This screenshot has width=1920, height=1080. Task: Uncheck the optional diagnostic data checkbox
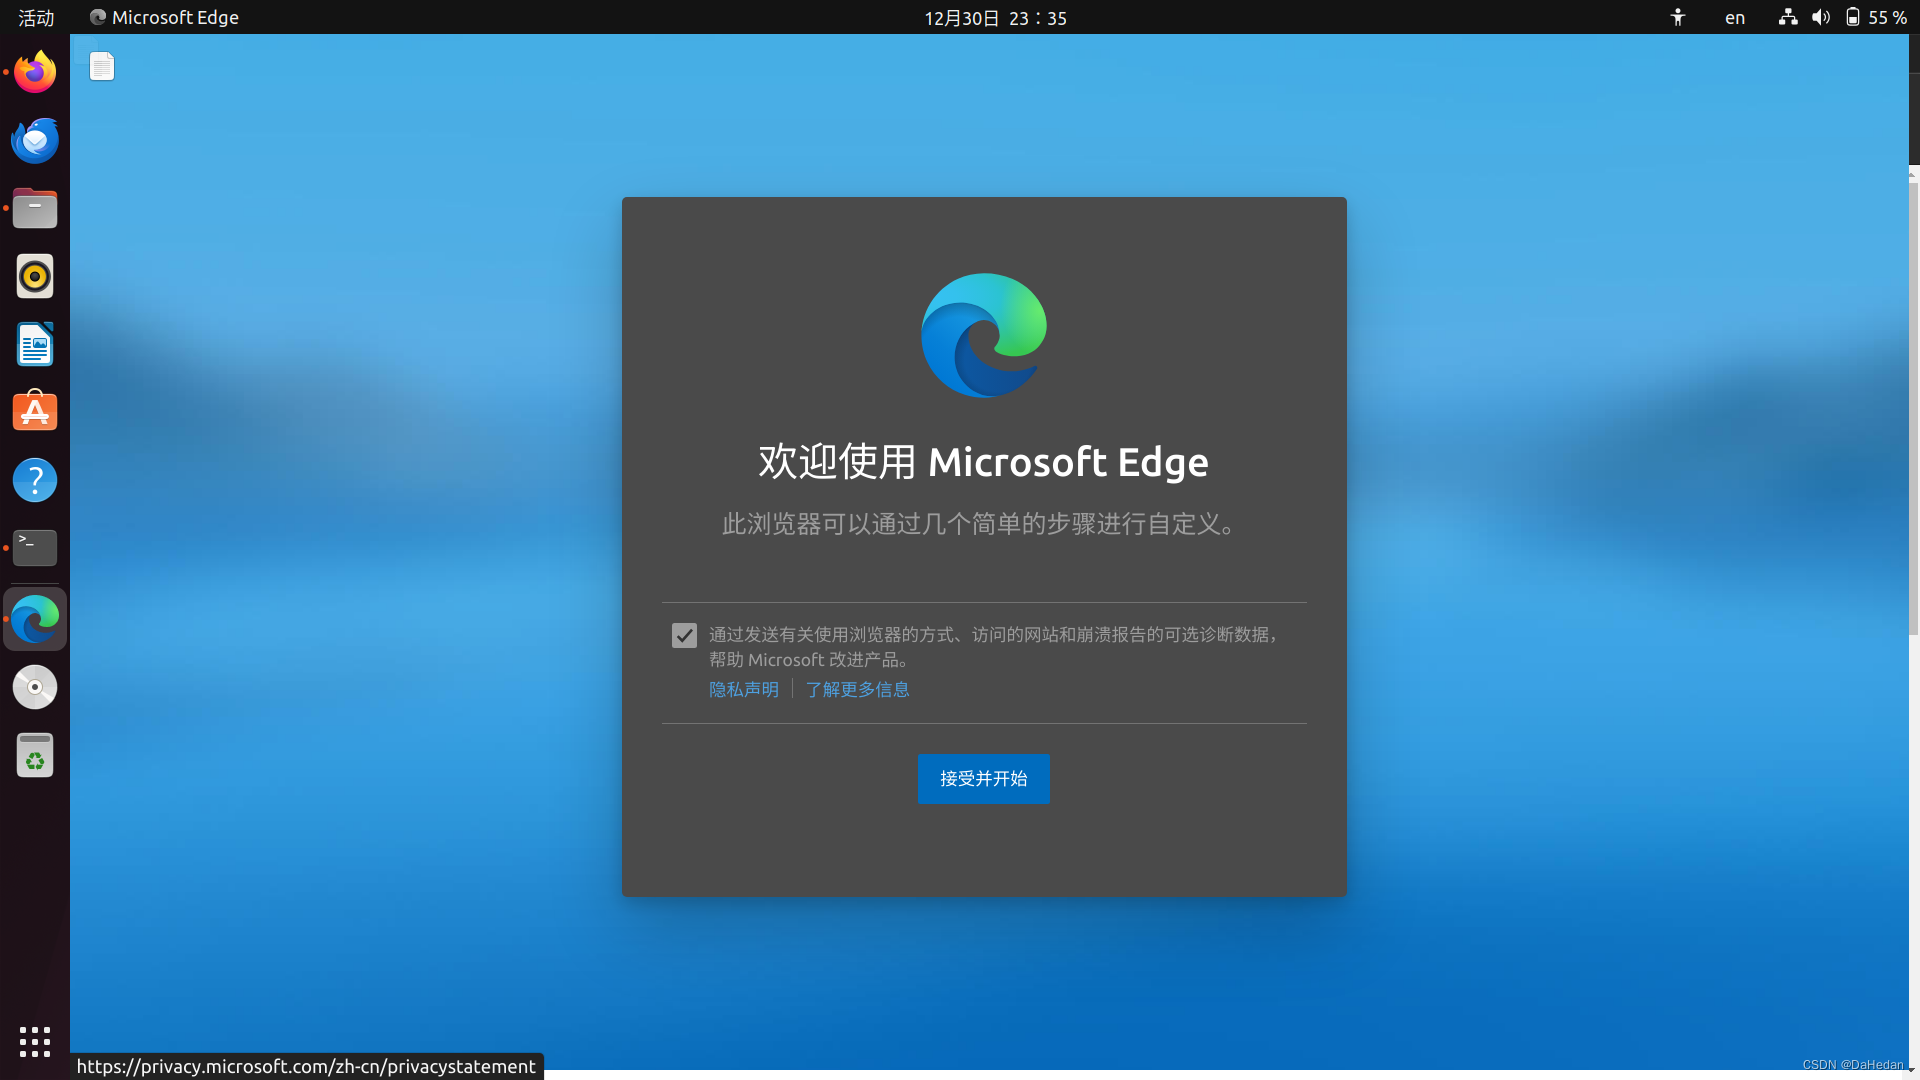(x=684, y=635)
